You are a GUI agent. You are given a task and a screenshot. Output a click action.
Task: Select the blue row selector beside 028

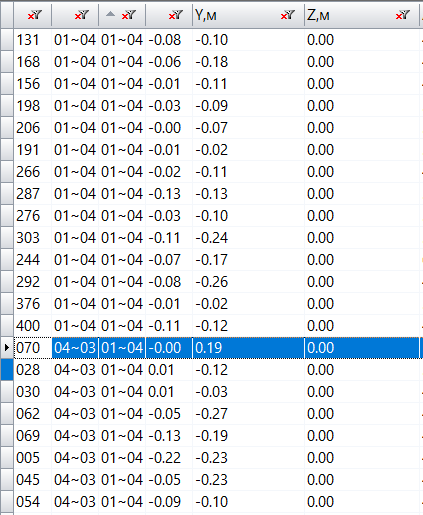tap(7, 370)
